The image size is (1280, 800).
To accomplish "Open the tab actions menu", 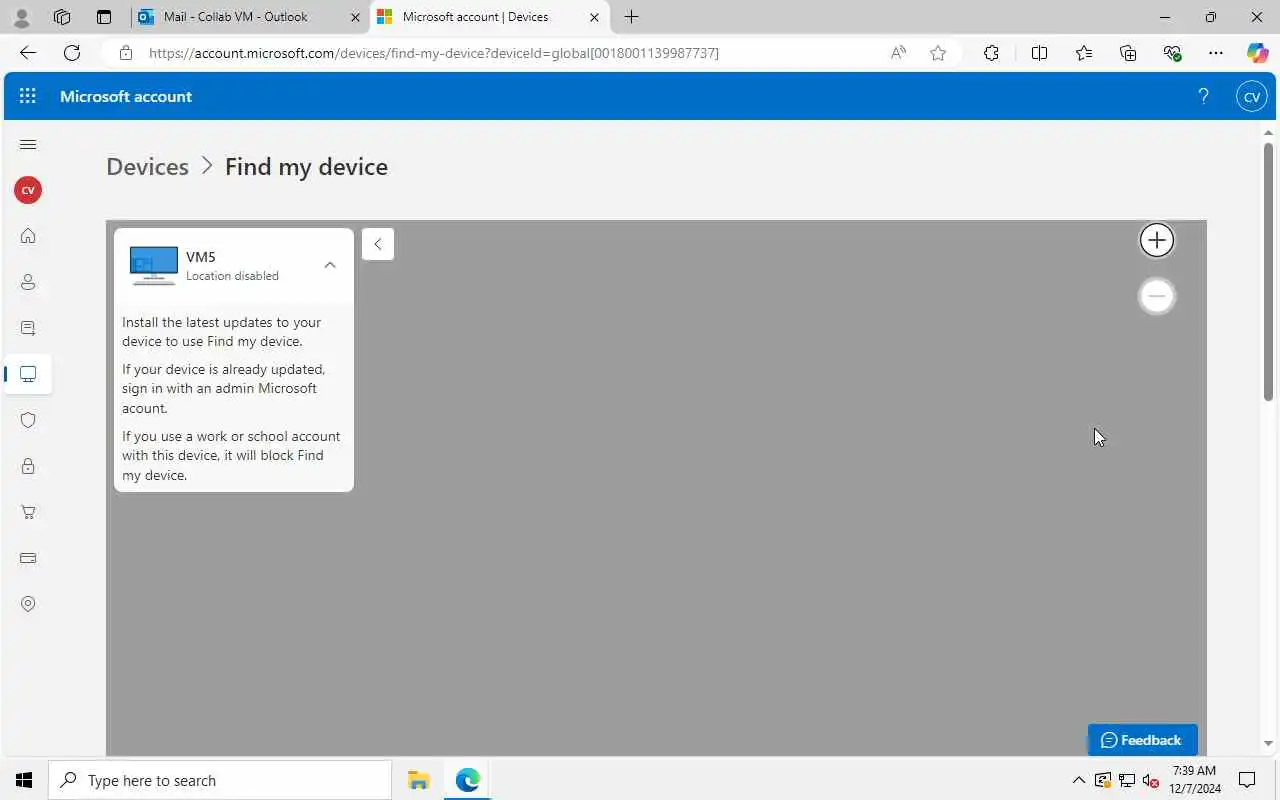I will coord(104,17).
